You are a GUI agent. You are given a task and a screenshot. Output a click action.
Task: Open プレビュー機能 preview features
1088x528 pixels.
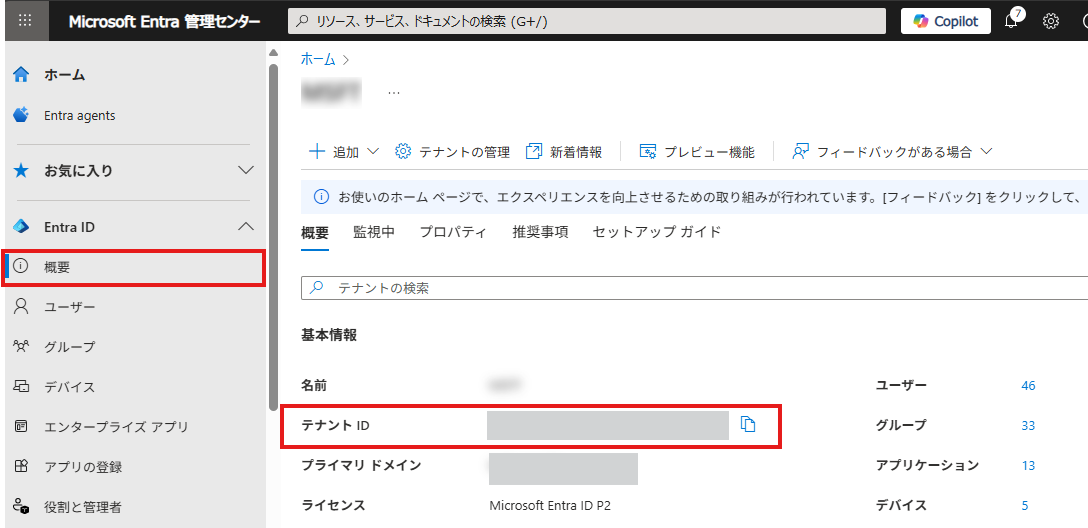[x=697, y=152]
